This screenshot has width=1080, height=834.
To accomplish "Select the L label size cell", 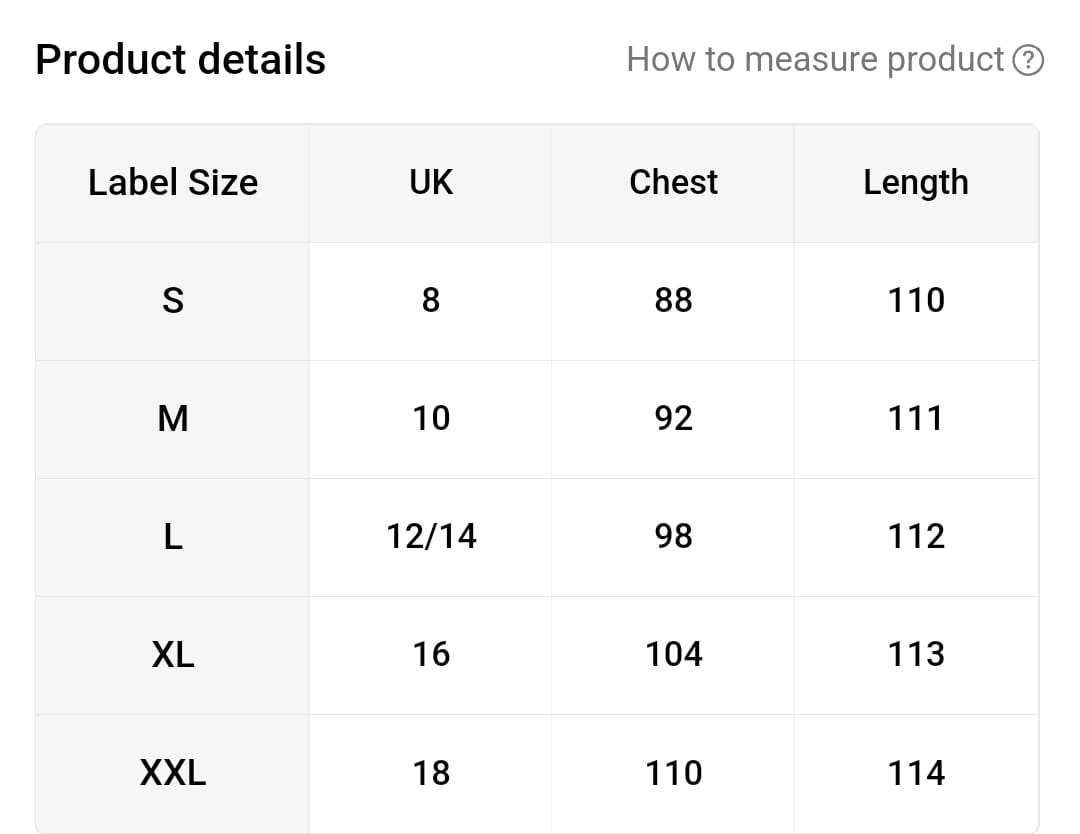I will coord(173,537).
